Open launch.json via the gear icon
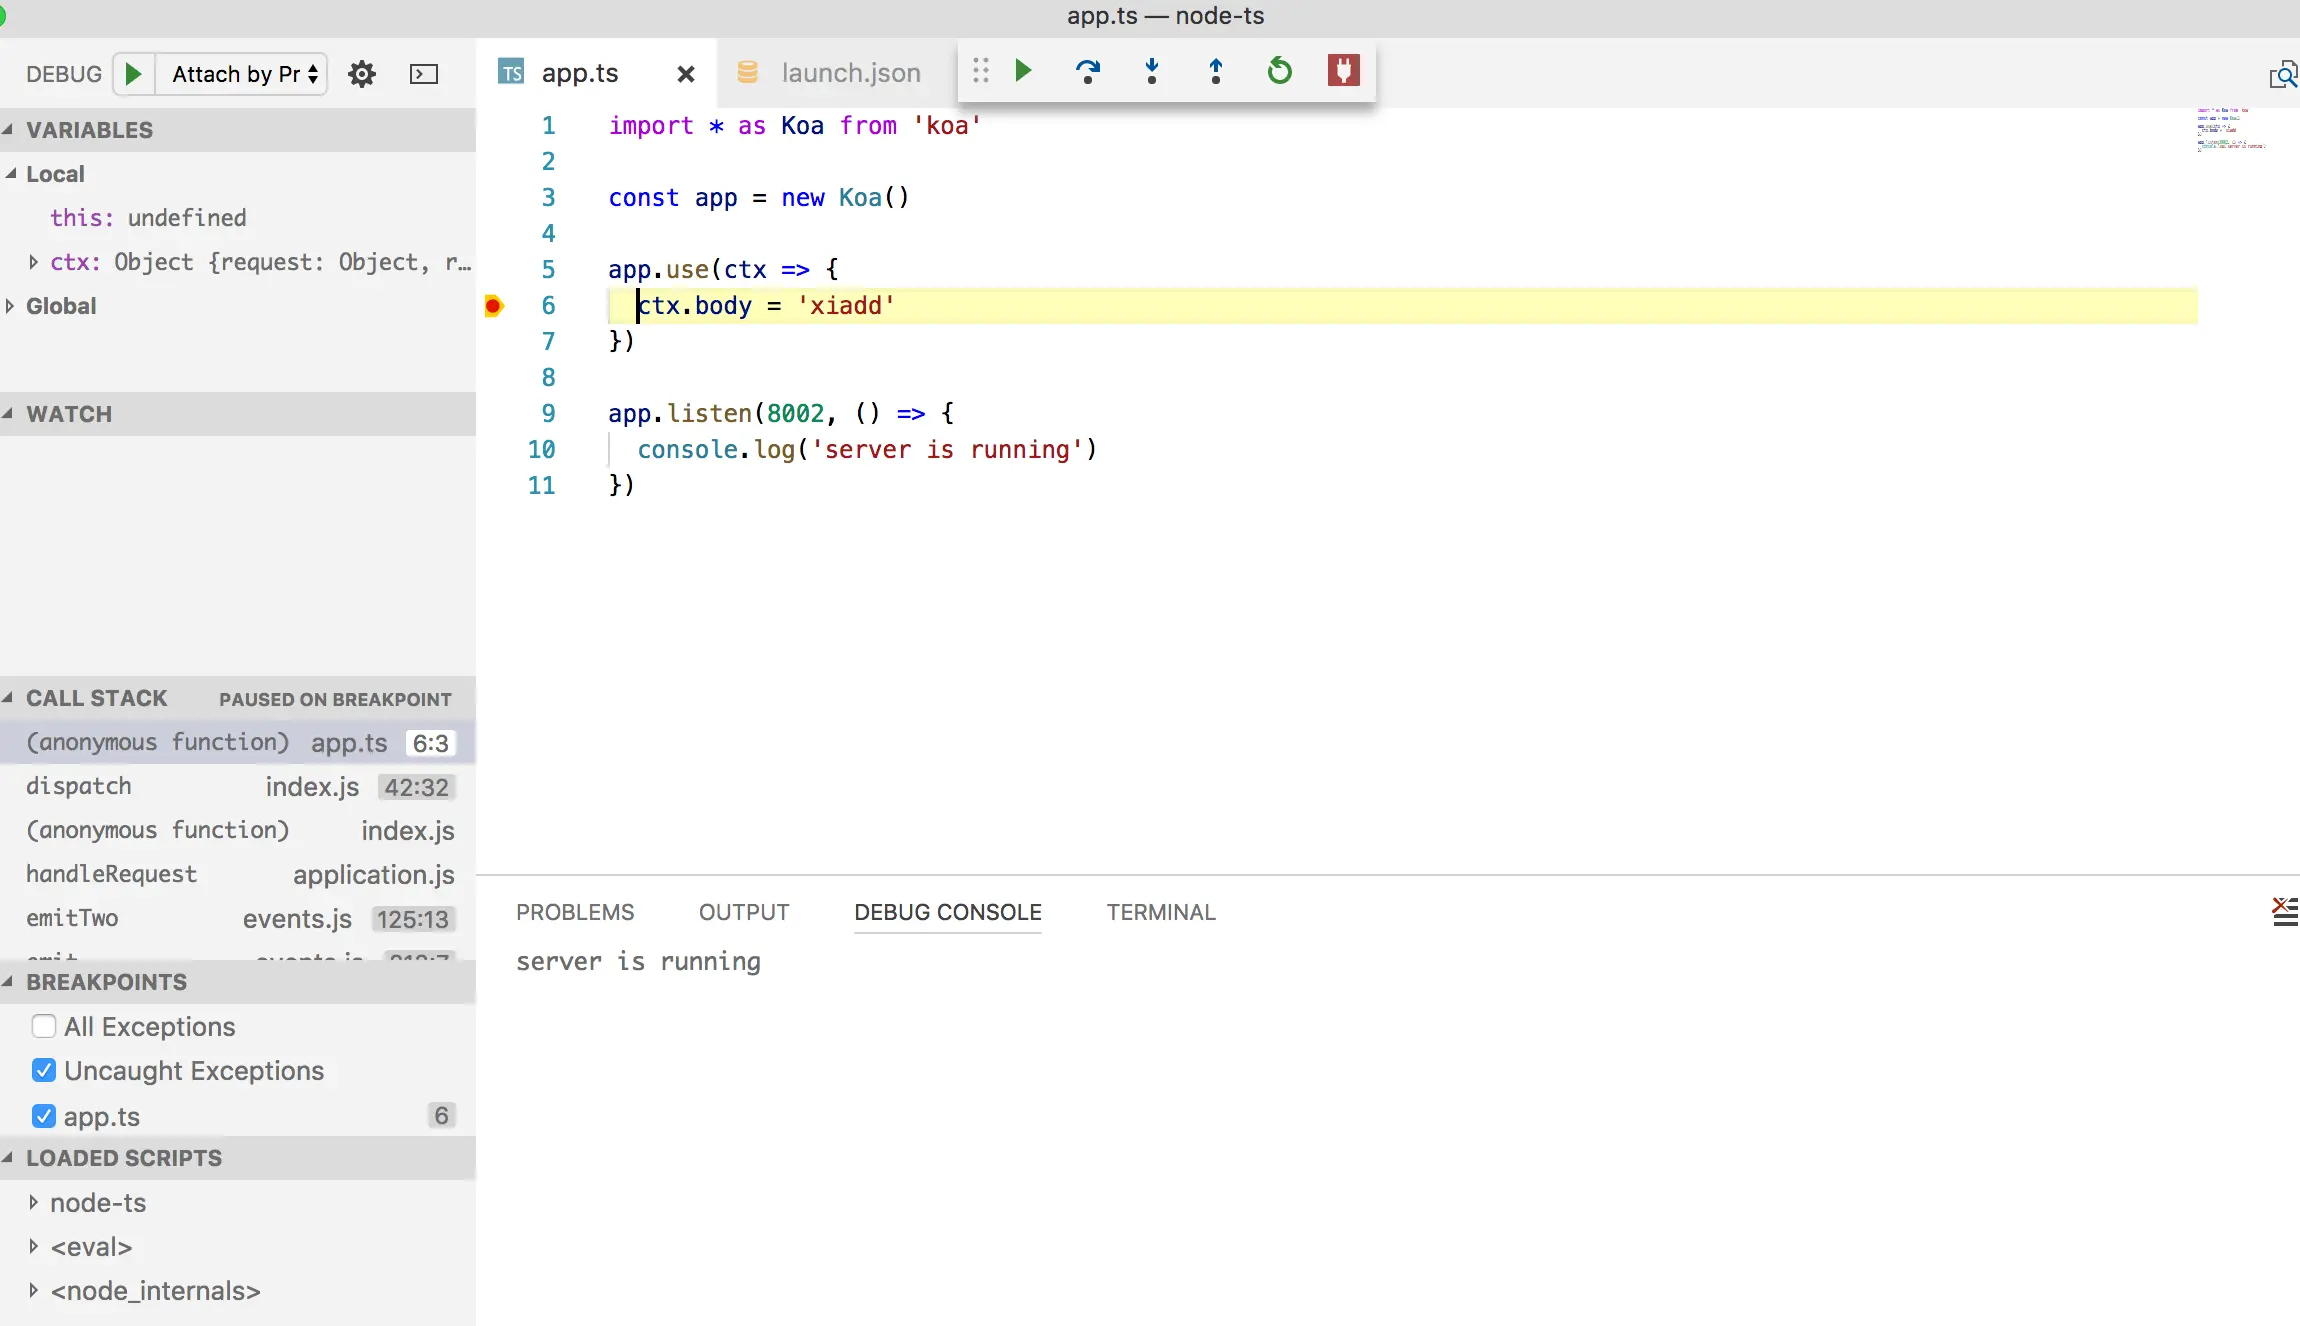This screenshot has height=1326, width=2300. tap(362, 74)
